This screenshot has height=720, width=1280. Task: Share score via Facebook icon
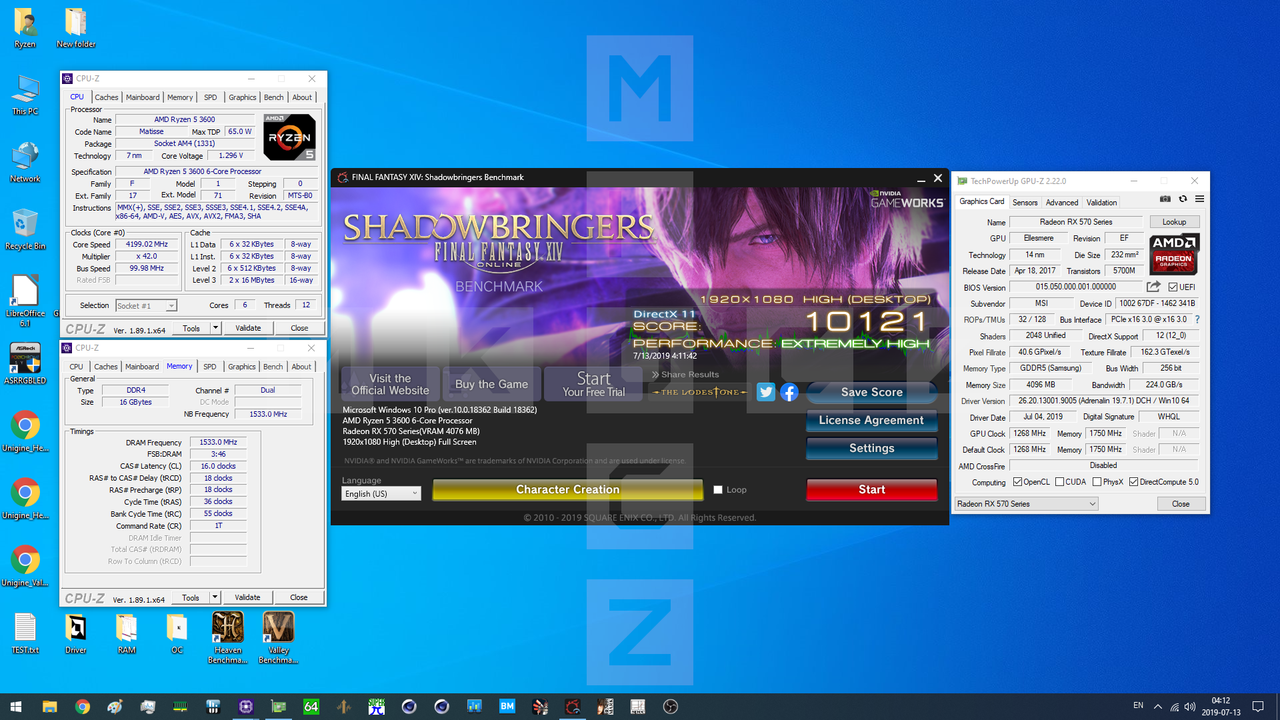[789, 392]
